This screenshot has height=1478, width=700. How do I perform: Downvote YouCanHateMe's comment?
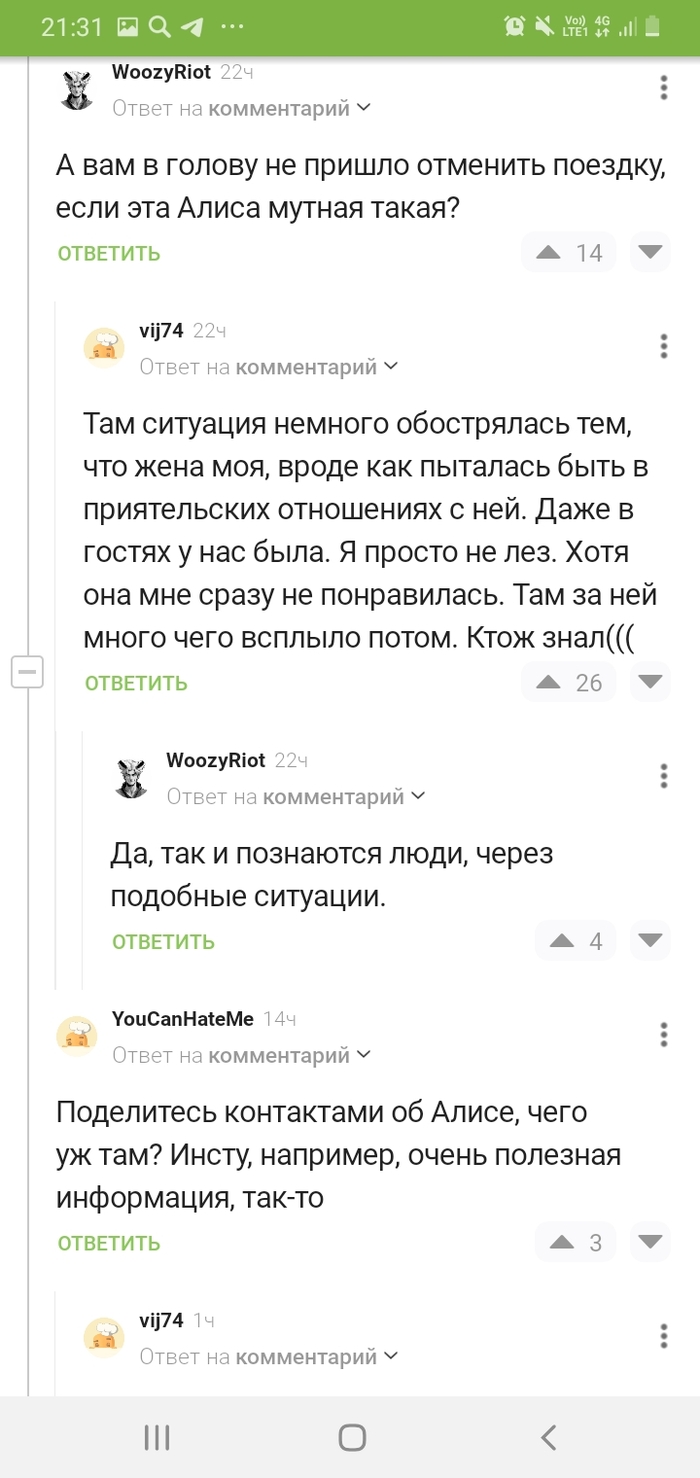[650, 1242]
